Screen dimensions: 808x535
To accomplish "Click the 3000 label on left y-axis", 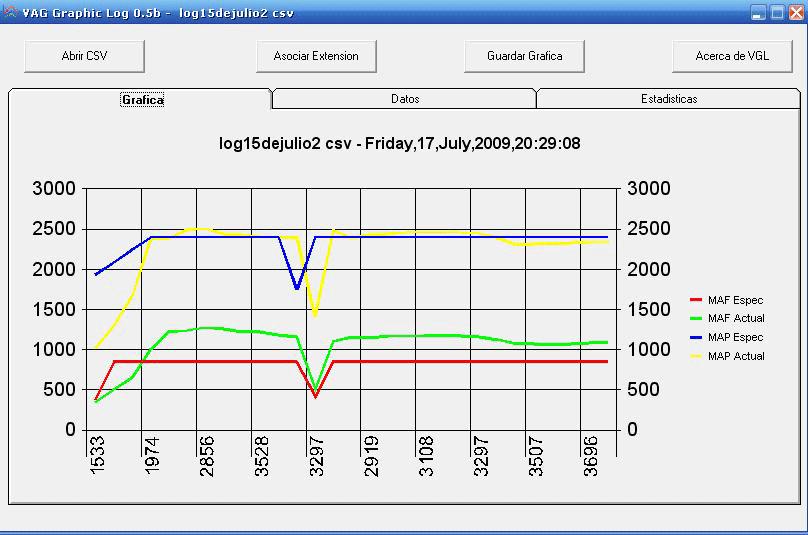I will tap(55, 189).
